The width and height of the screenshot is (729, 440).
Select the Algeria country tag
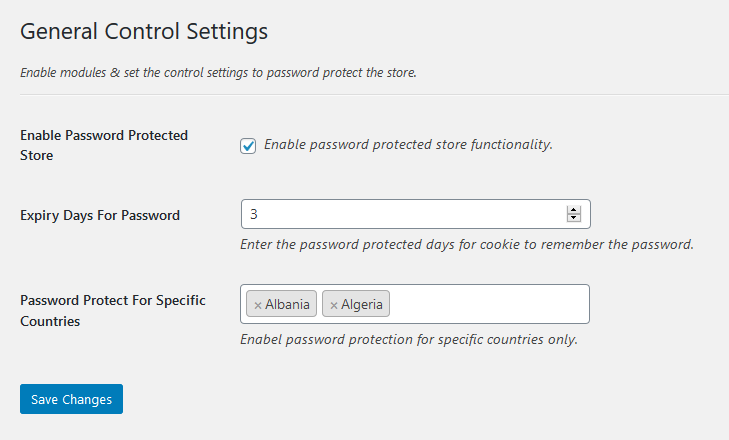tap(362, 305)
